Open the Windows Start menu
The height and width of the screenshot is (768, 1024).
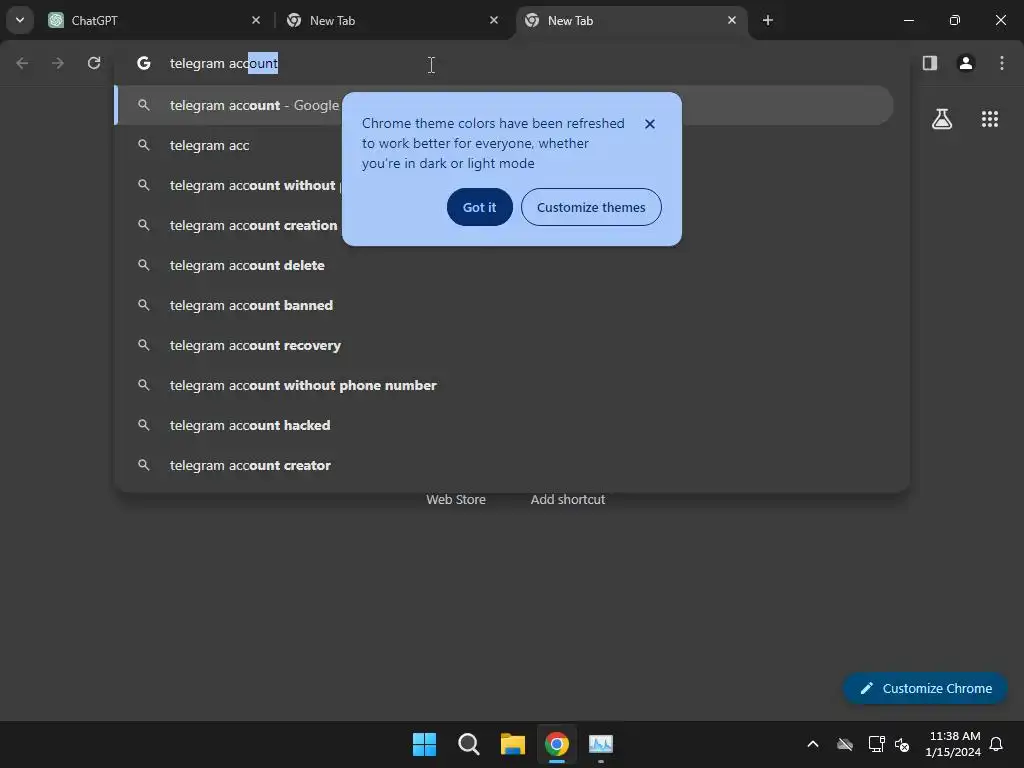pyautogui.click(x=424, y=744)
